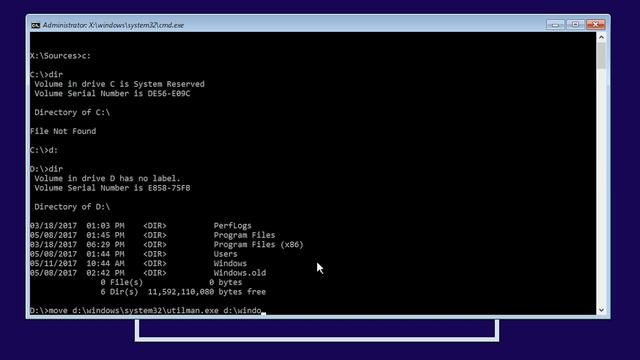Click the 'C:\>dir' command line
The width and height of the screenshot is (640, 360).
(47, 75)
